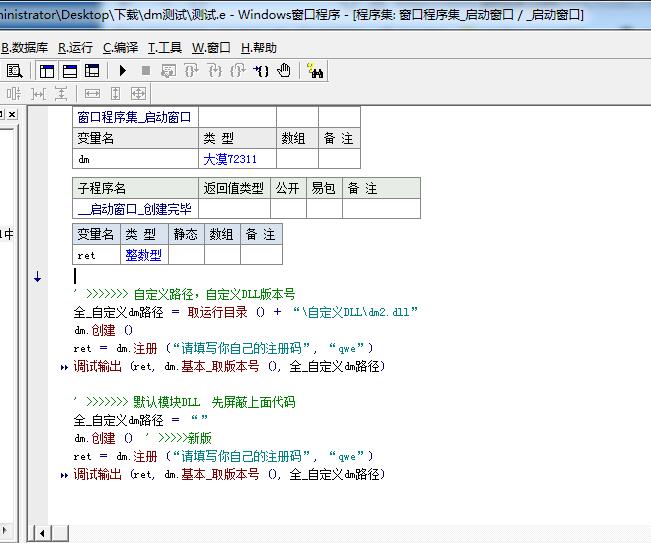Image resolution: width=651 pixels, height=543 pixels.
Task: Toggle the second panel layout icon
Action: point(70,71)
